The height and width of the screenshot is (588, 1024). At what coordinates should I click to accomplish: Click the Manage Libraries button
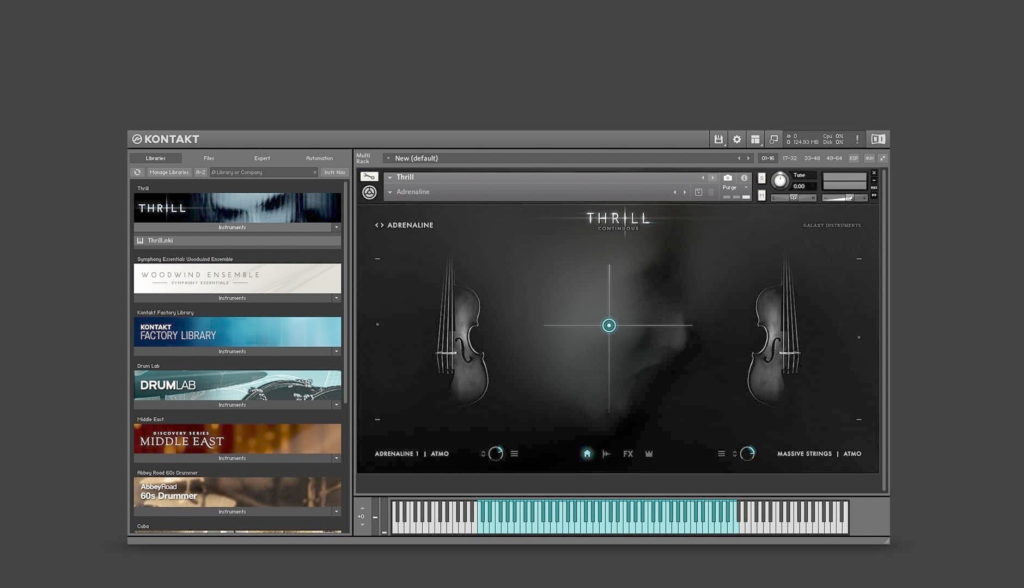point(168,172)
